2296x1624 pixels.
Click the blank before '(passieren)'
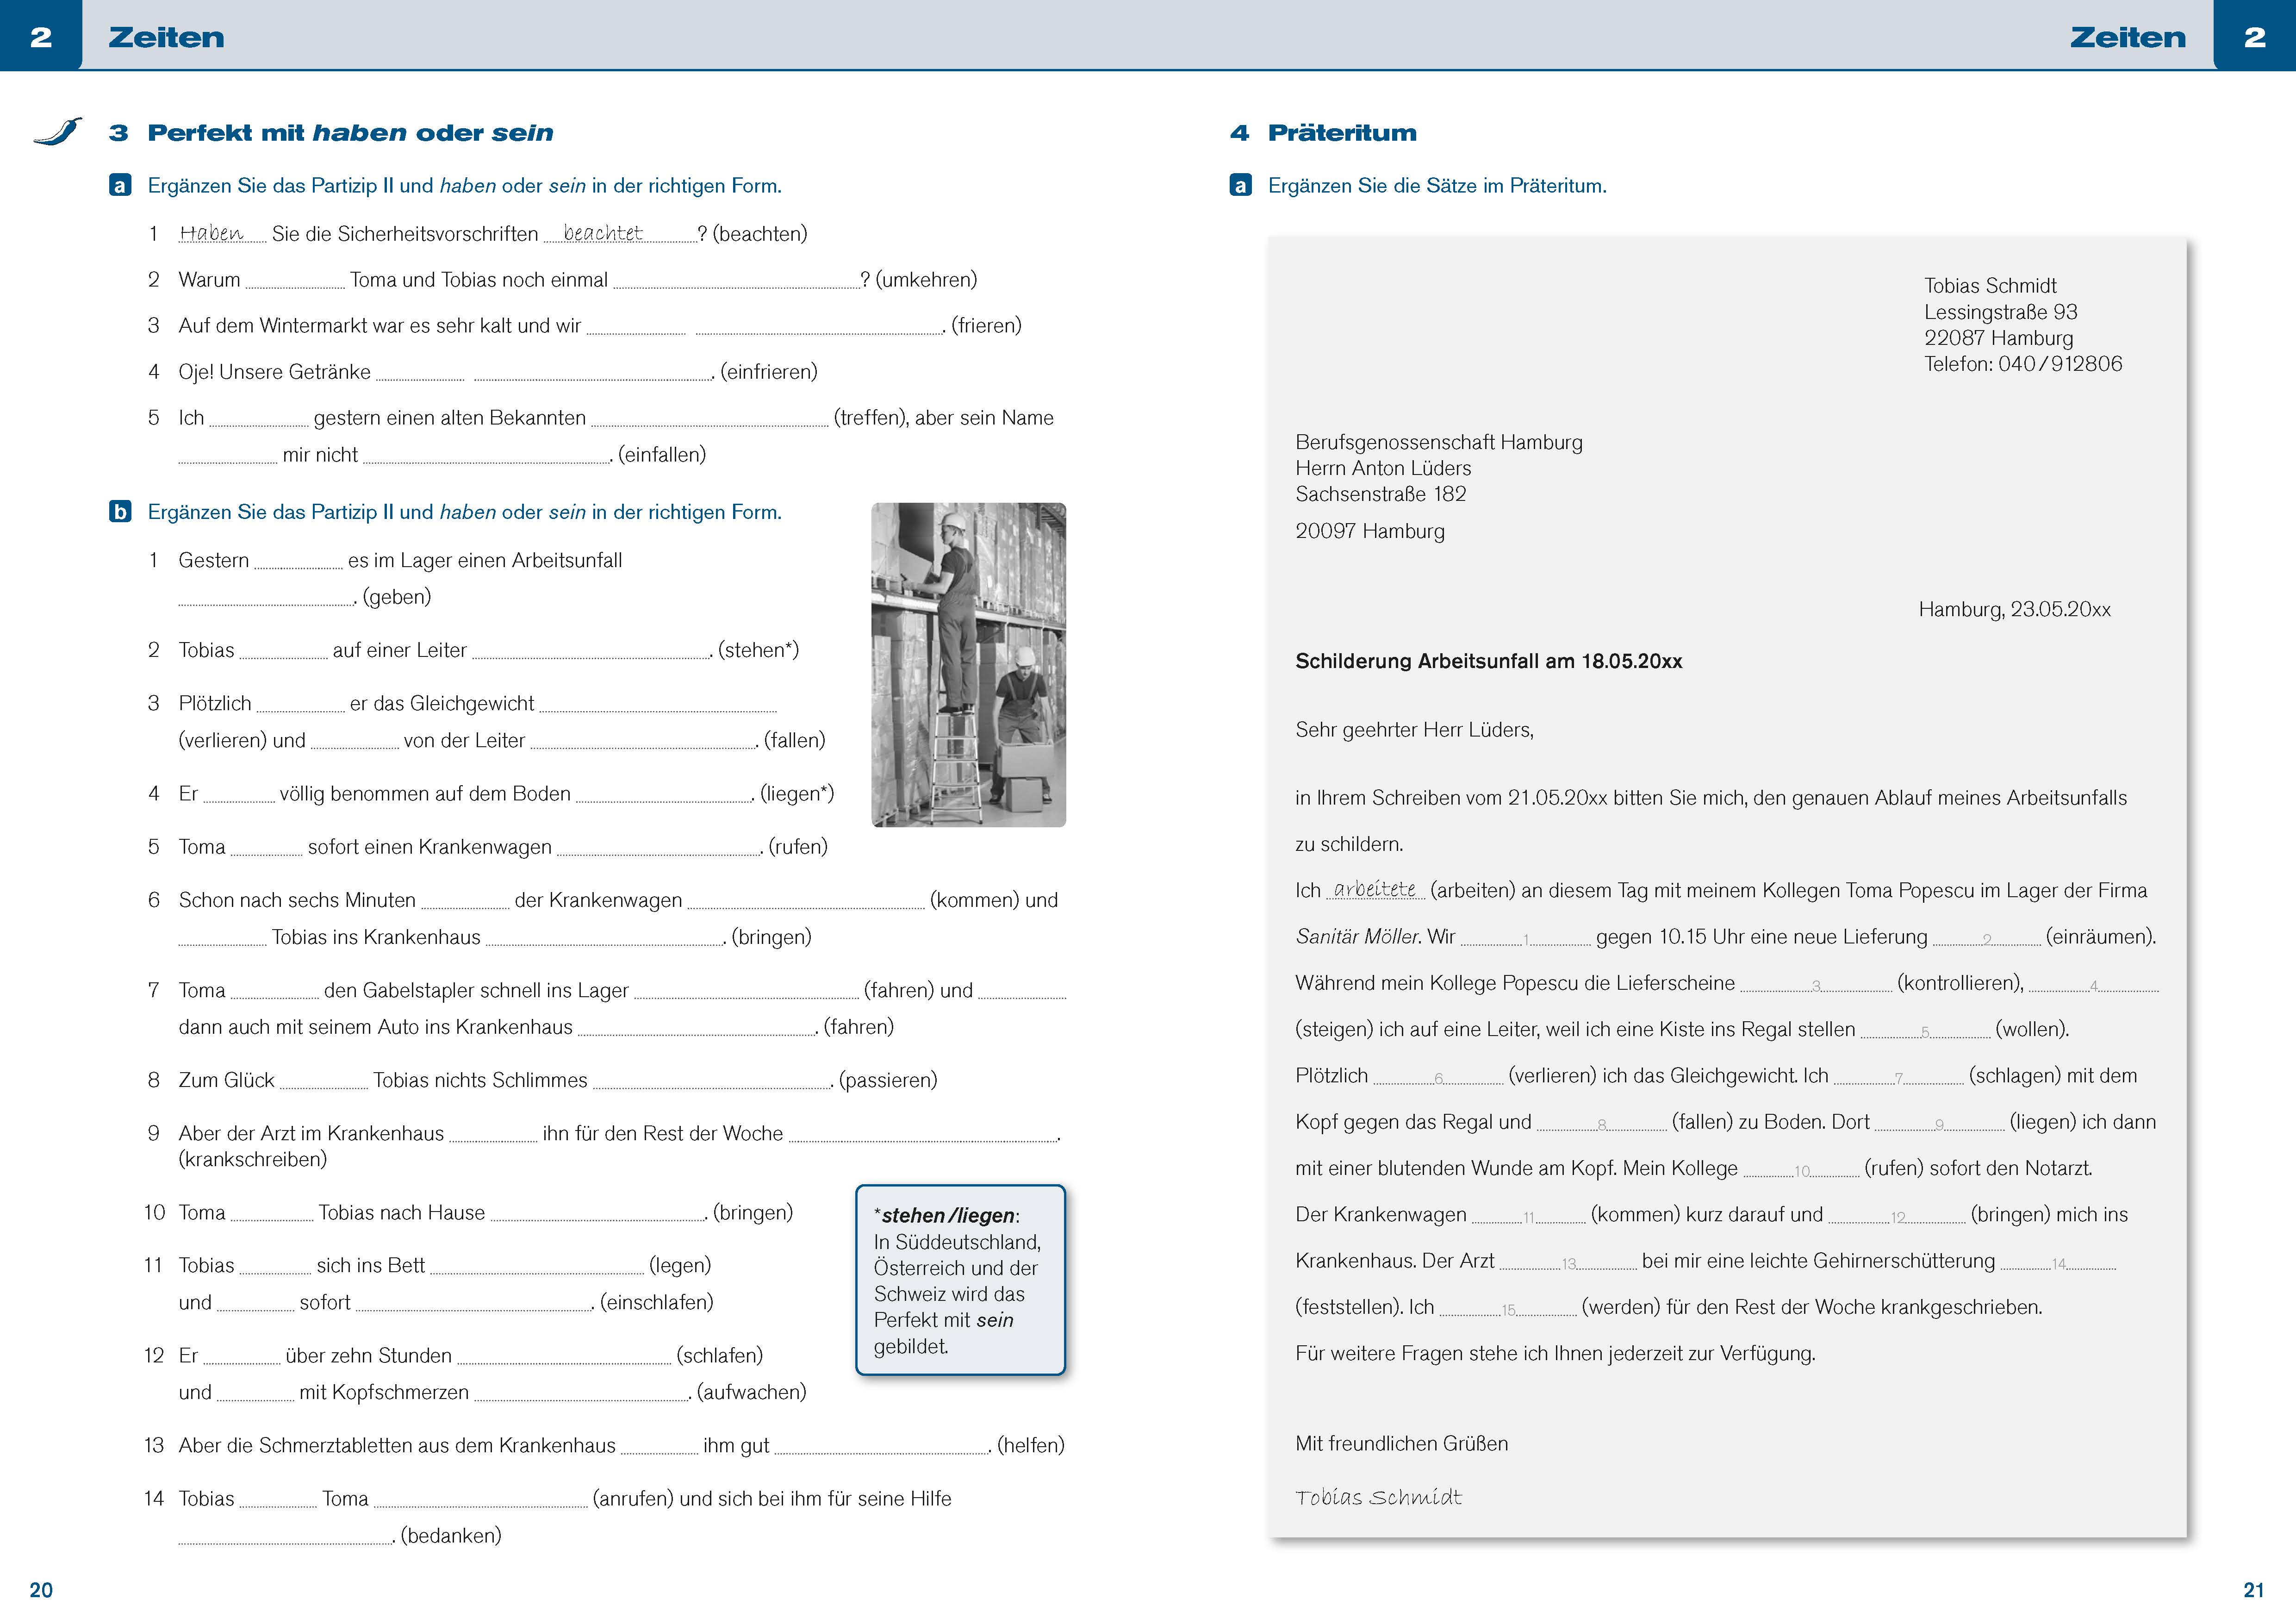[712, 1081]
